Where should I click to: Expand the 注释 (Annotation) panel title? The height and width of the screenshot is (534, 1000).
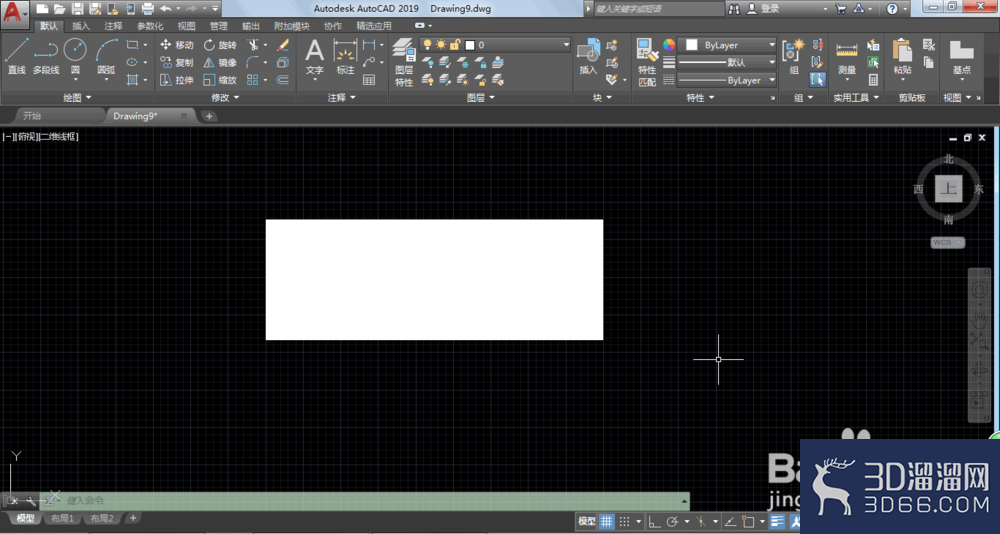(x=341, y=98)
